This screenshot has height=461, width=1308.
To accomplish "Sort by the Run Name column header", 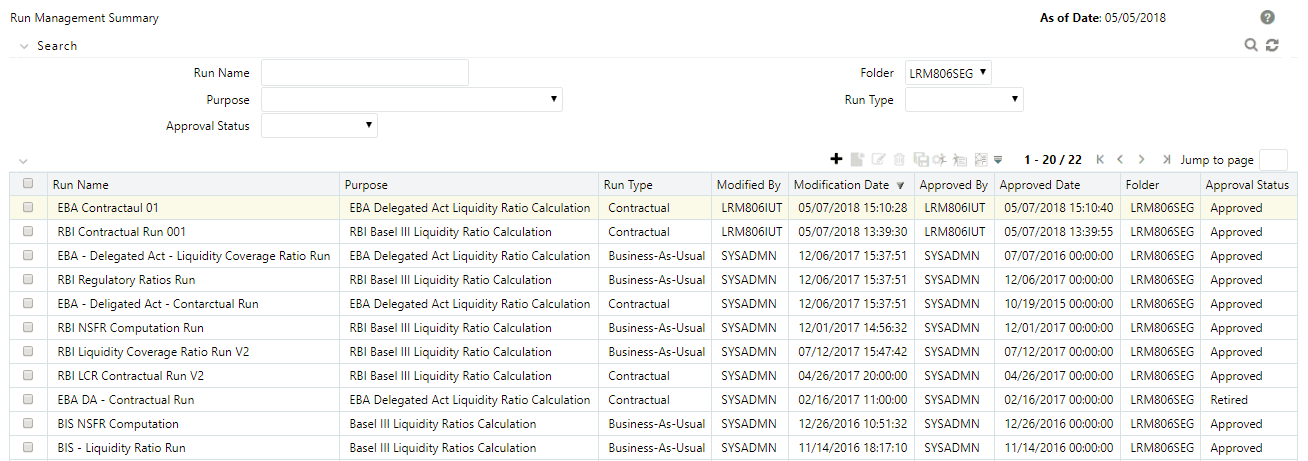I will (81, 185).
